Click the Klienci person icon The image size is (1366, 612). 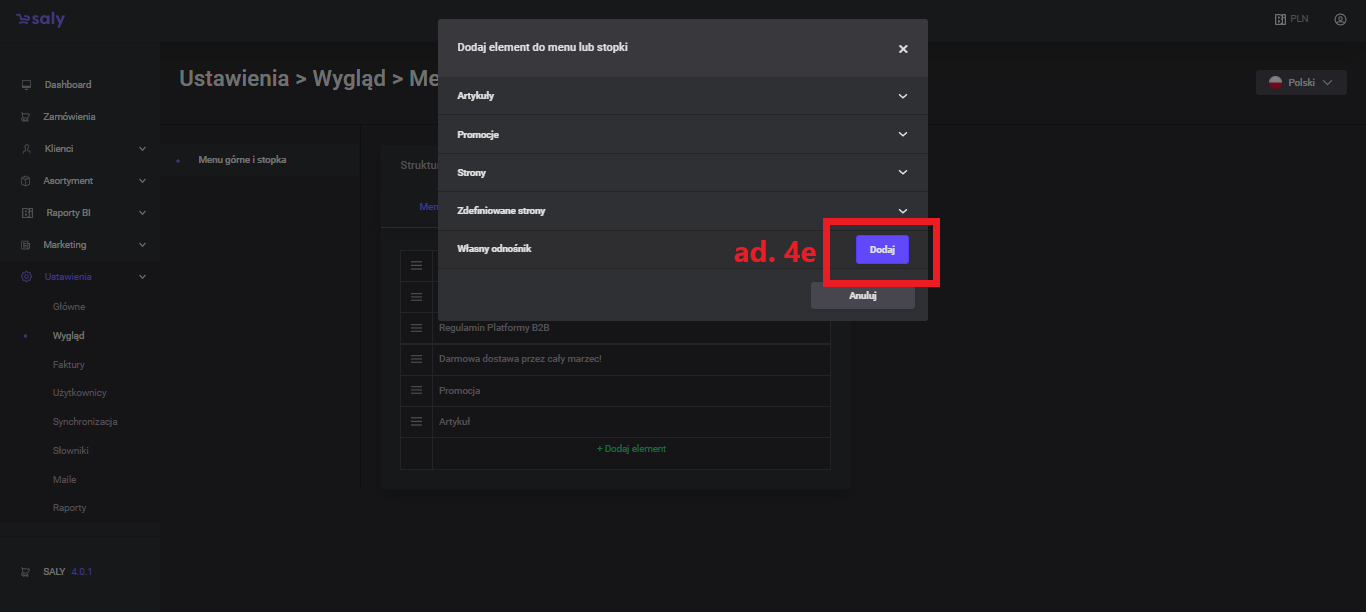tap(26, 149)
